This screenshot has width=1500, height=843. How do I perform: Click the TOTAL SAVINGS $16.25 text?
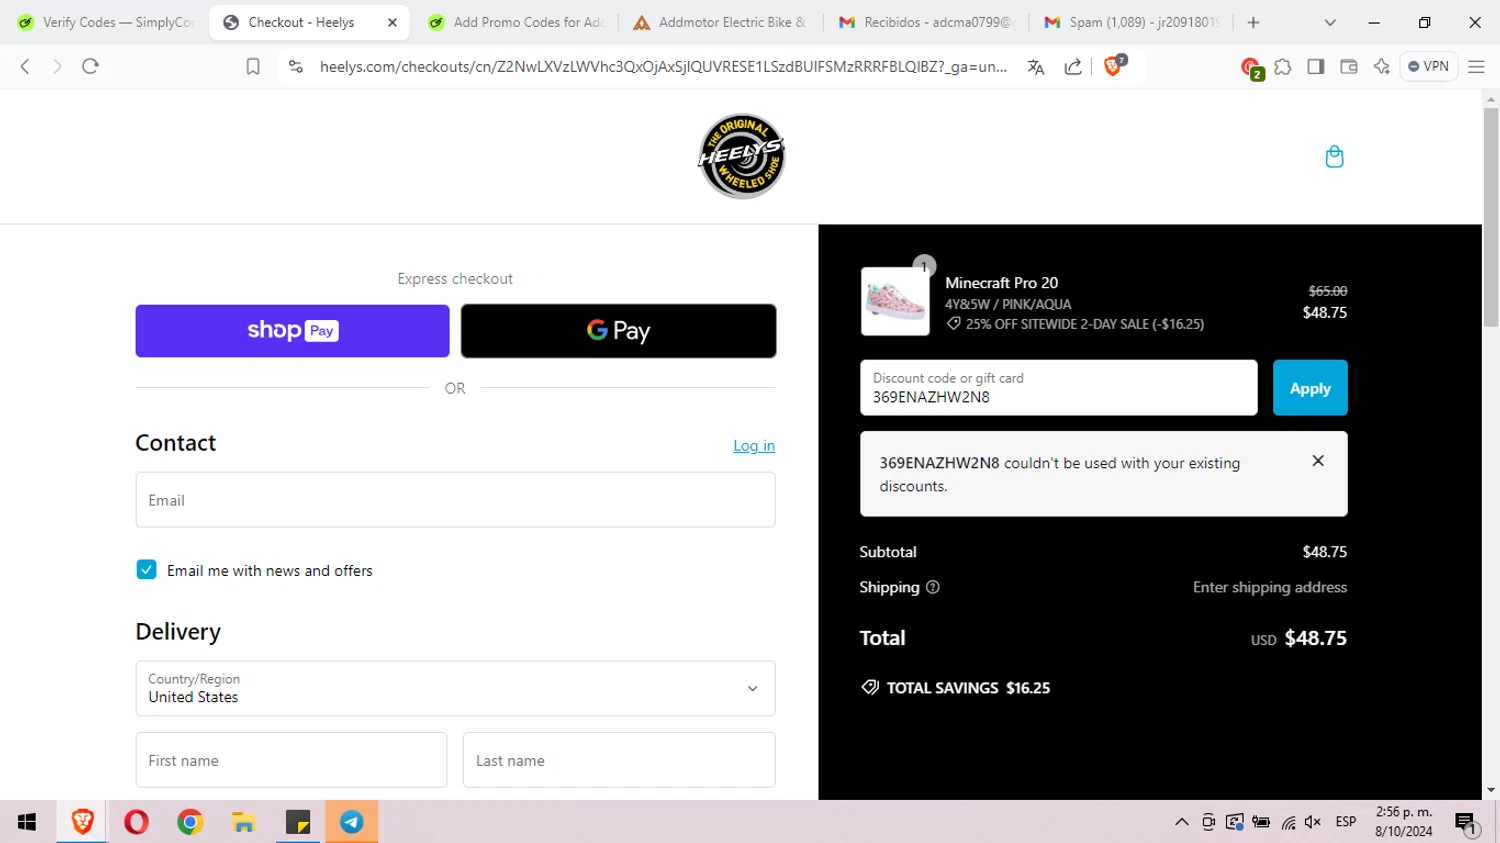coord(968,688)
